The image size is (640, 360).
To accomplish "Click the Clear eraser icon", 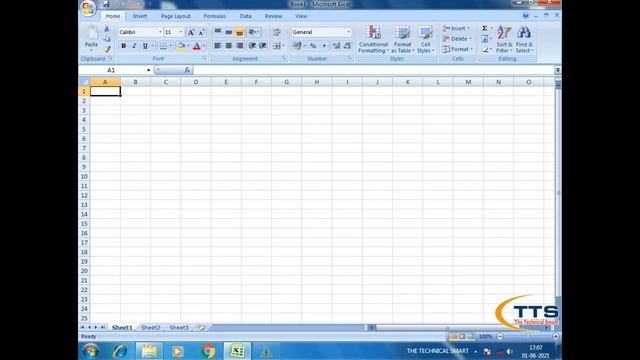I will coord(485,49).
